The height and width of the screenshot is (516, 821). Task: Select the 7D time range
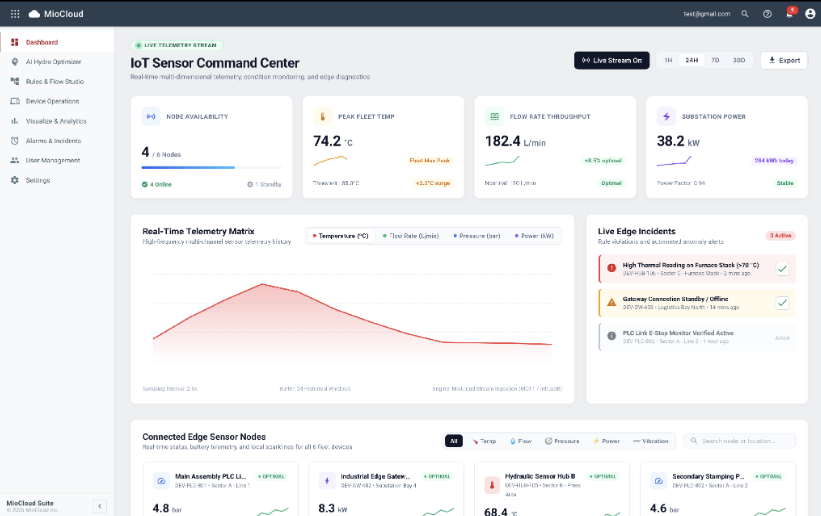point(715,60)
